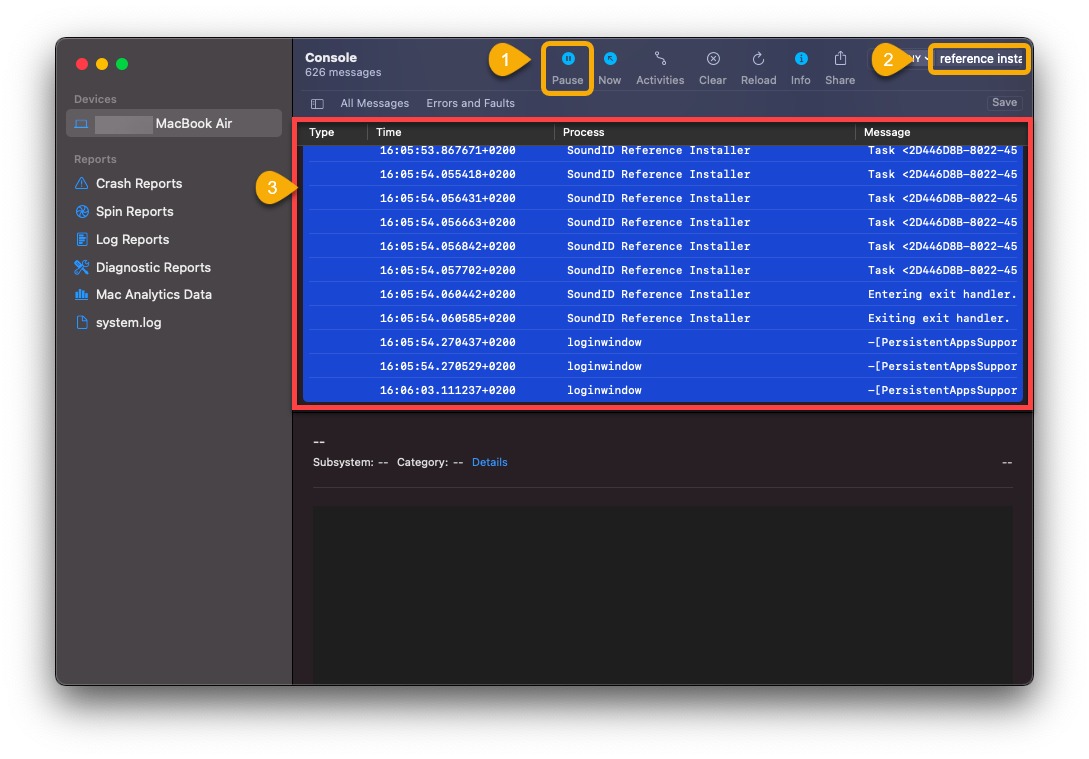This screenshot has width=1089, height=759.
Task: Select loginwindow message at 16:06:03.111237+0200
Action: pyautogui.click(x=663, y=390)
